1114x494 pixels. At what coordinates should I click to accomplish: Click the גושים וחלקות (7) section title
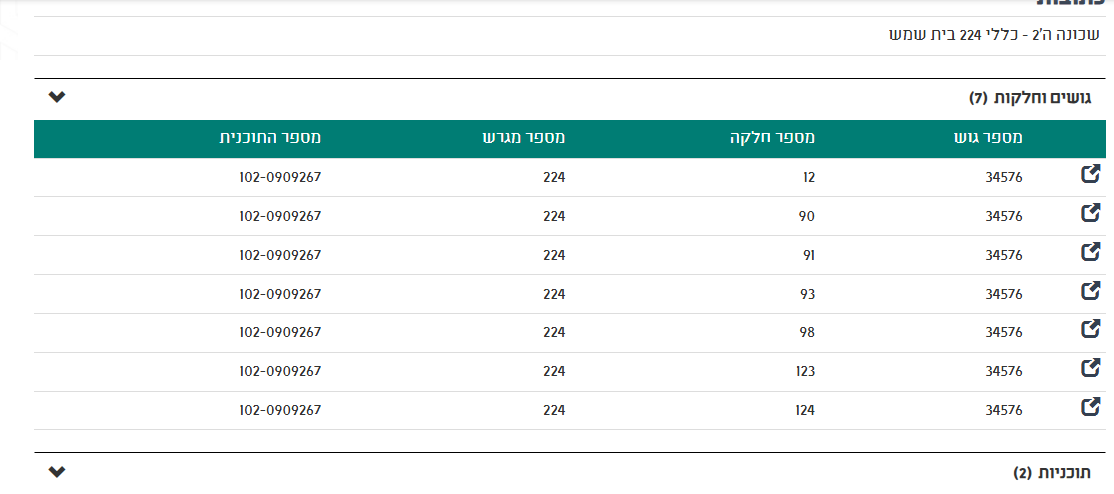1030,97
